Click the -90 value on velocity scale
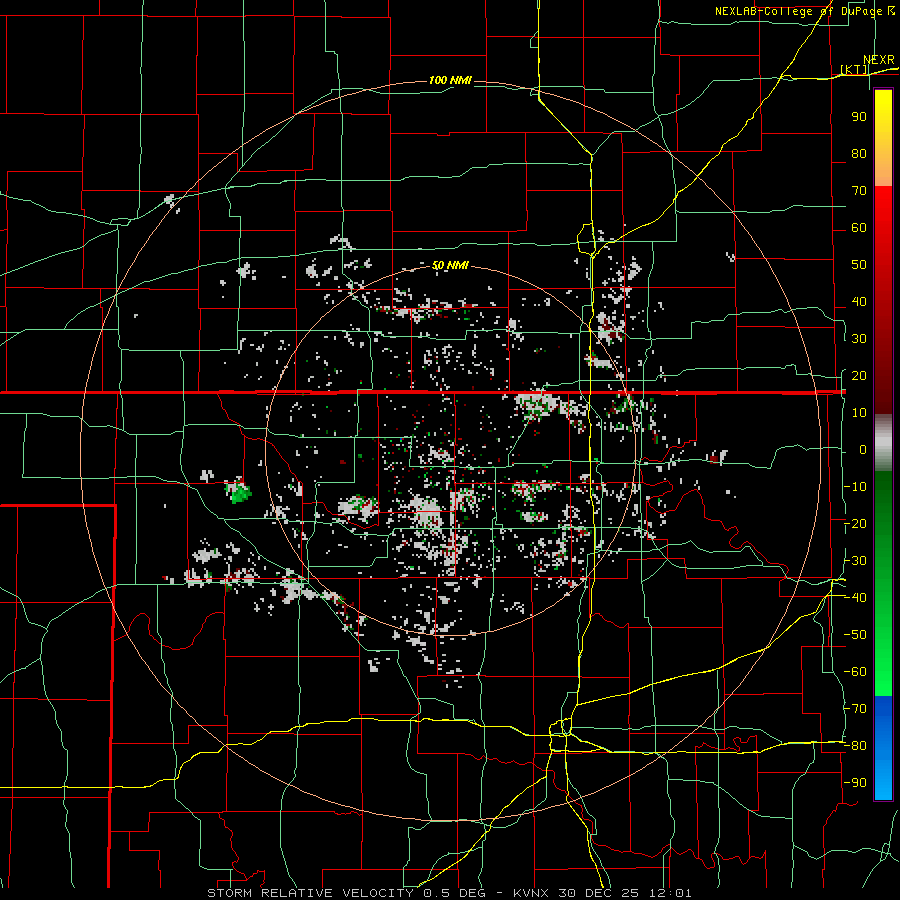 pos(856,782)
